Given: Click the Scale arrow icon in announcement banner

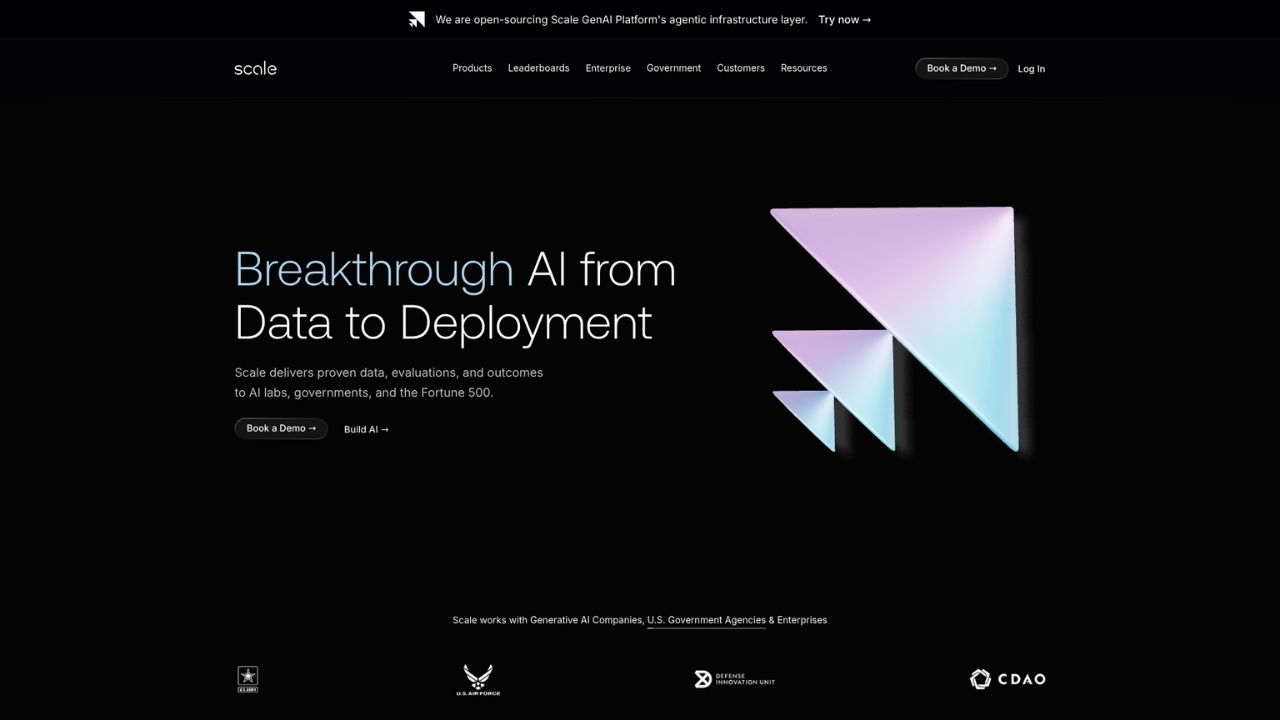Looking at the screenshot, I should coord(417,19).
